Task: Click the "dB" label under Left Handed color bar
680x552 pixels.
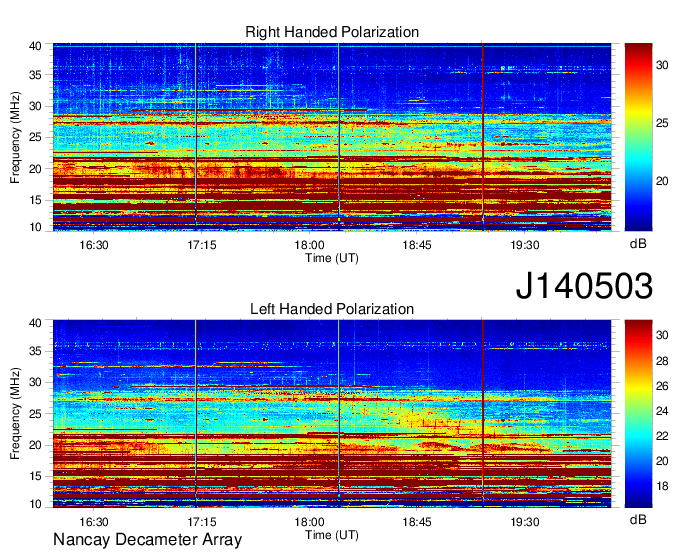Action: point(638,519)
